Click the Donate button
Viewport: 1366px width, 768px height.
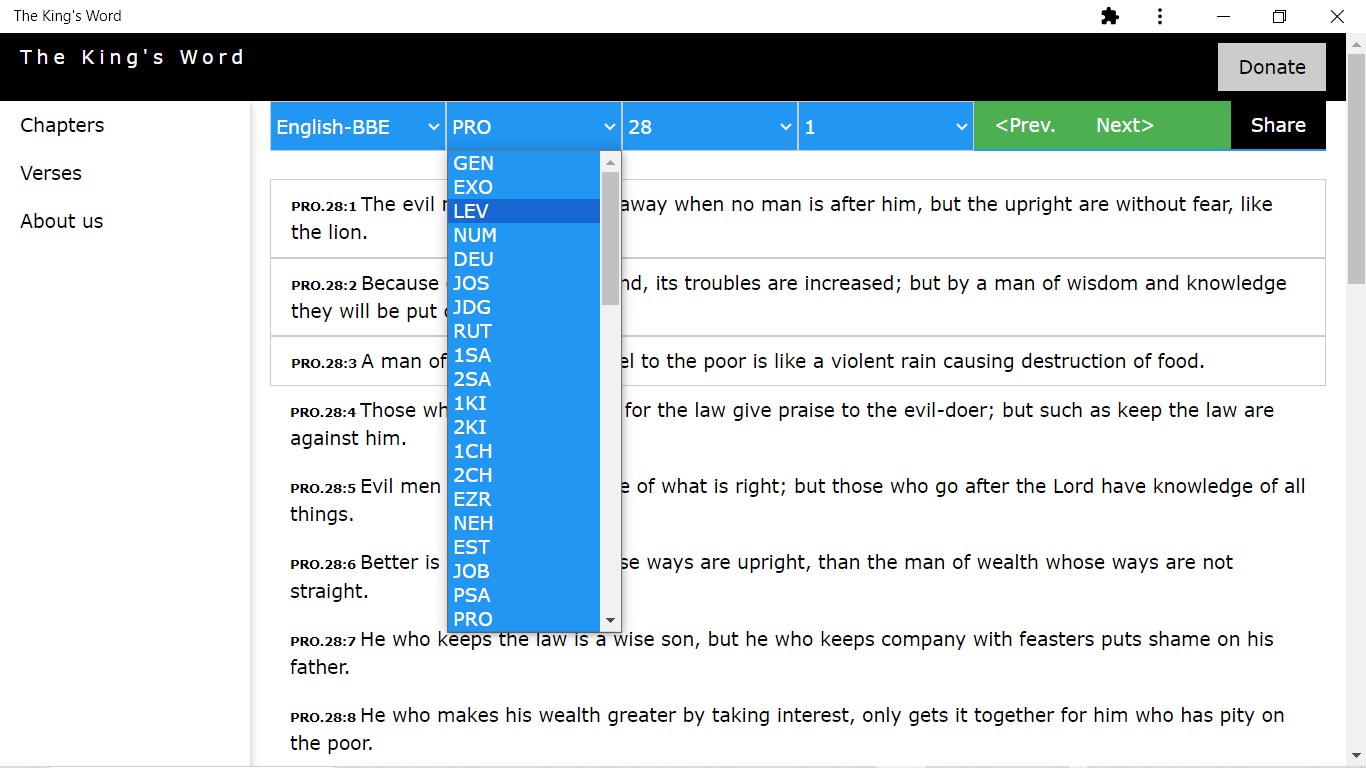(x=1272, y=67)
